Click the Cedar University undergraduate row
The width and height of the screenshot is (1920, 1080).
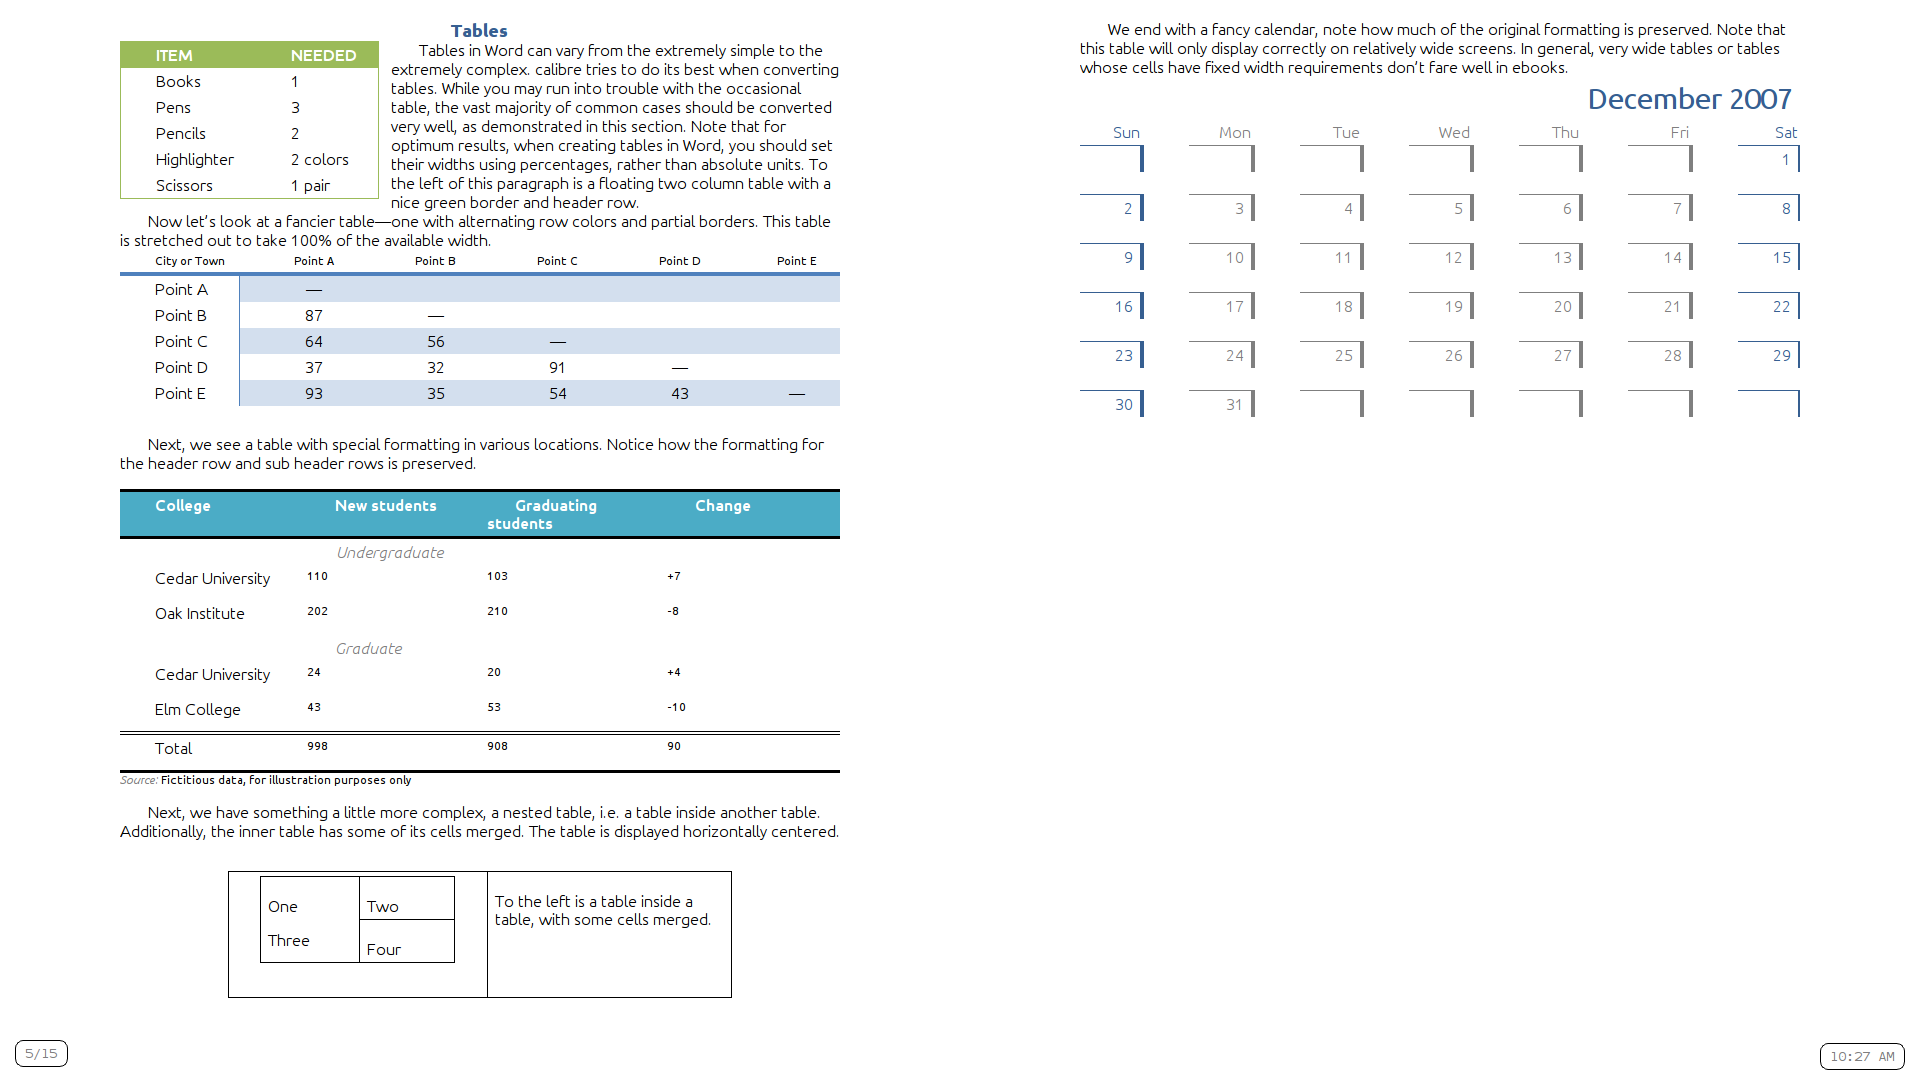click(x=481, y=576)
